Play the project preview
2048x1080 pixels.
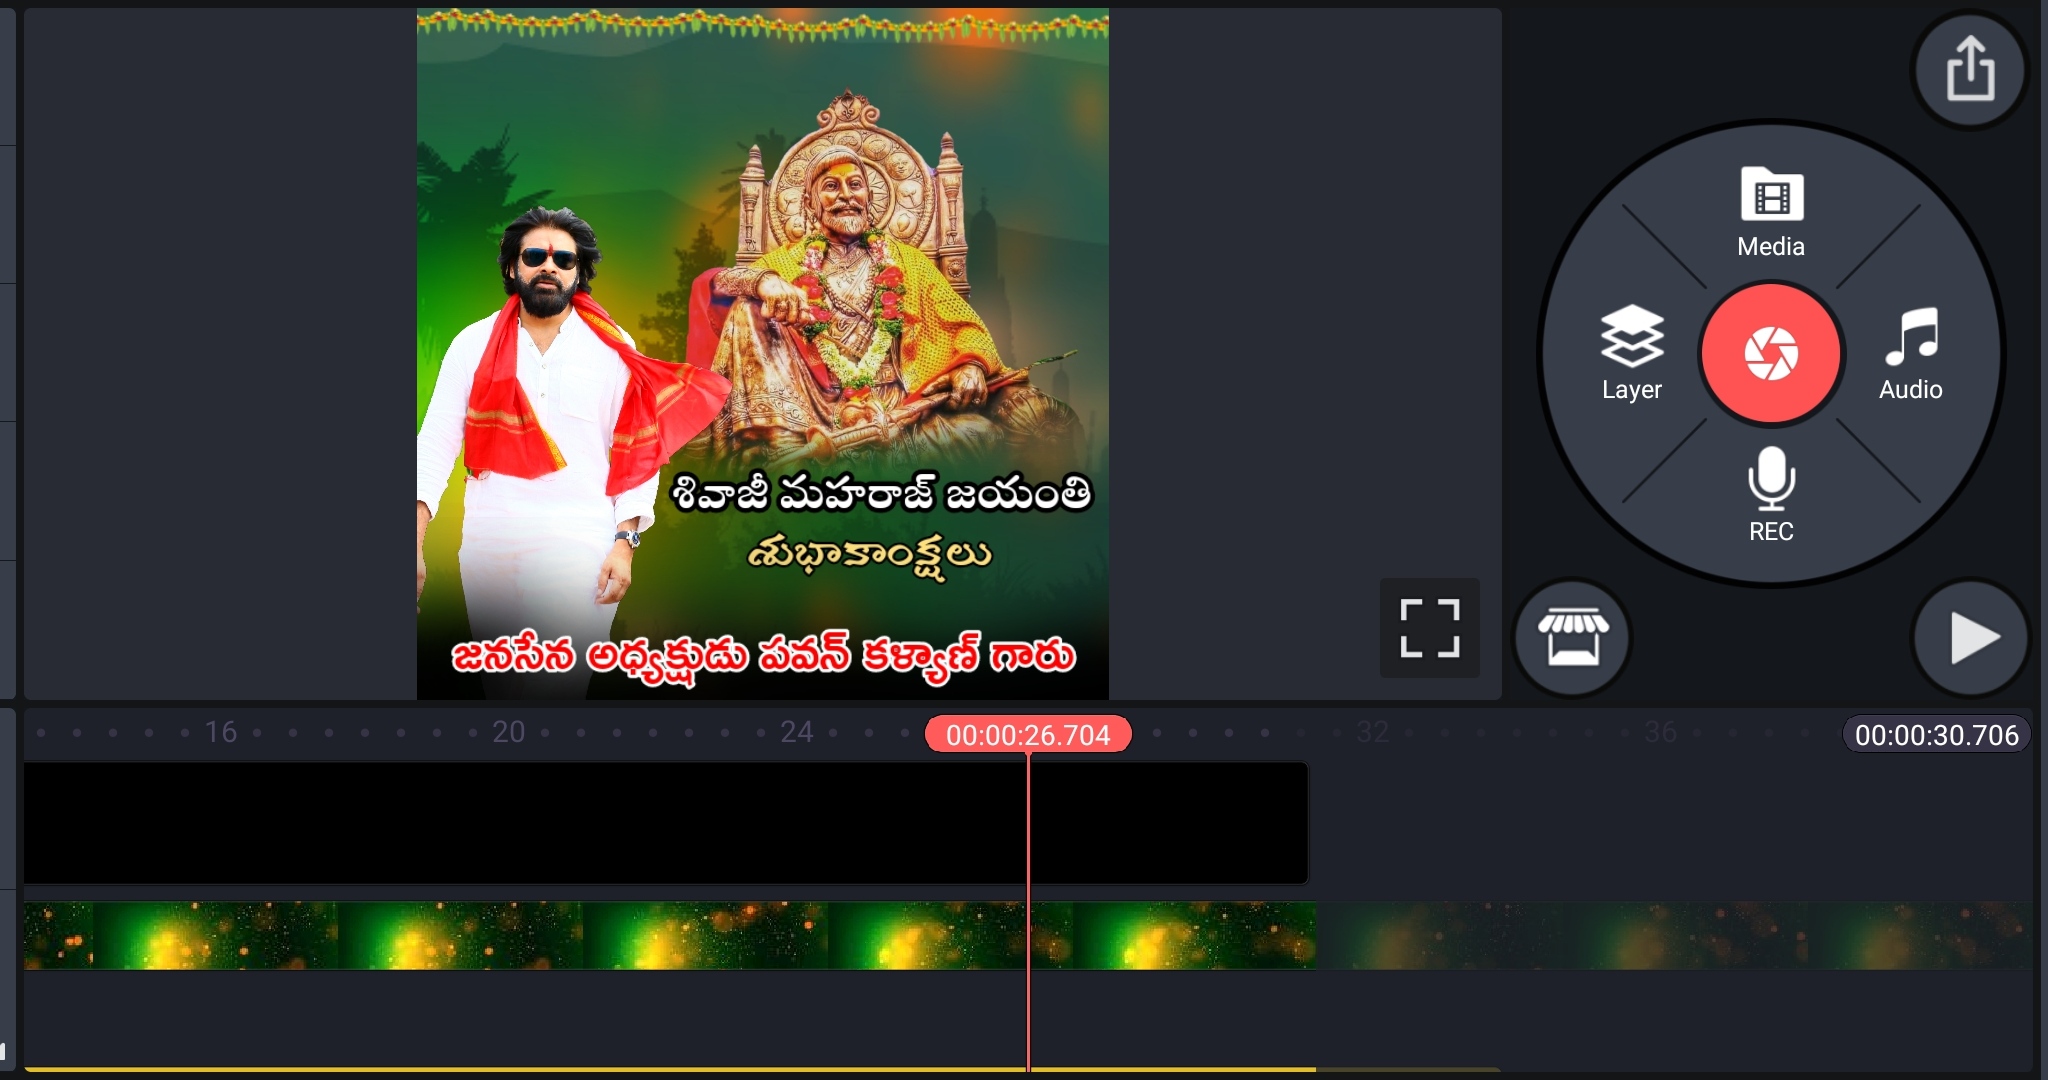coord(1971,638)
